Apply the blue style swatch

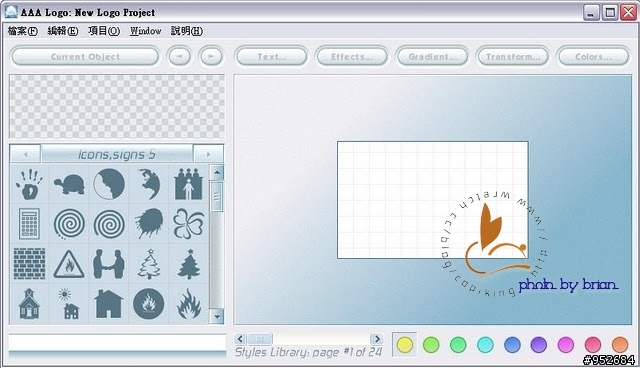(x=512, y=345)
